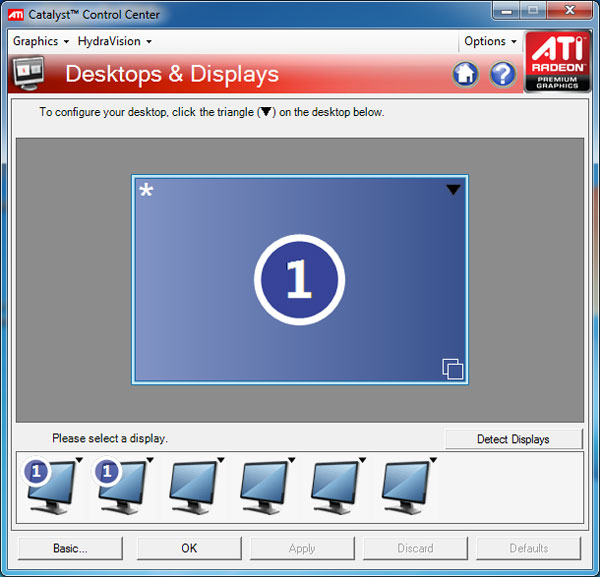Screen dimensions: 600x577
Task: Select the sixth monitor icon
Action: coord(405,487)
